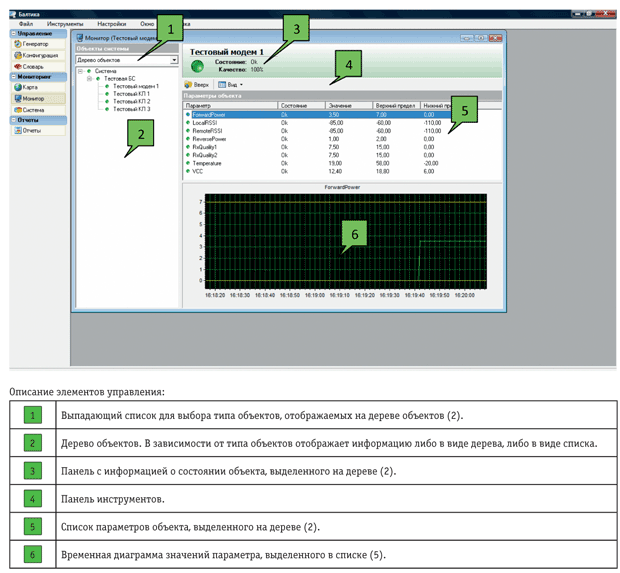
Task: Click inside the ForwardPower time chart
Action: [346, 241]
